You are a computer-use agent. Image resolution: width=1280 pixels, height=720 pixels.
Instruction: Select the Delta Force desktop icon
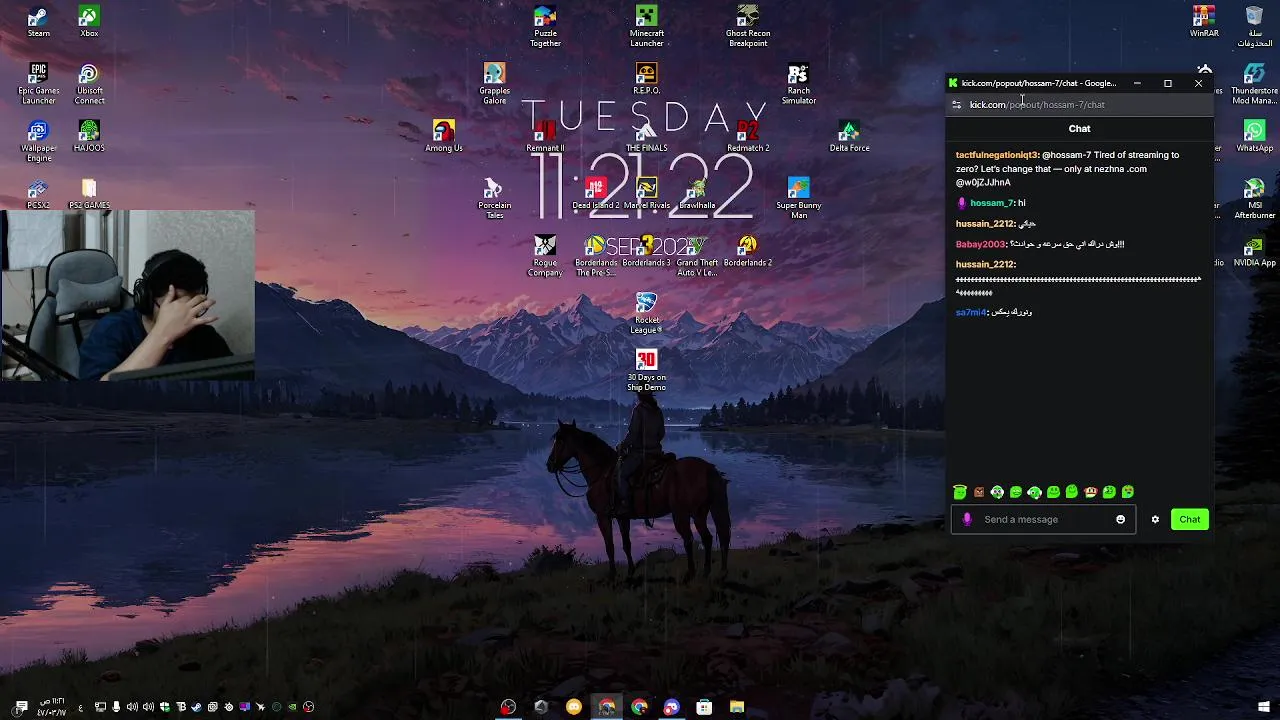849,136
